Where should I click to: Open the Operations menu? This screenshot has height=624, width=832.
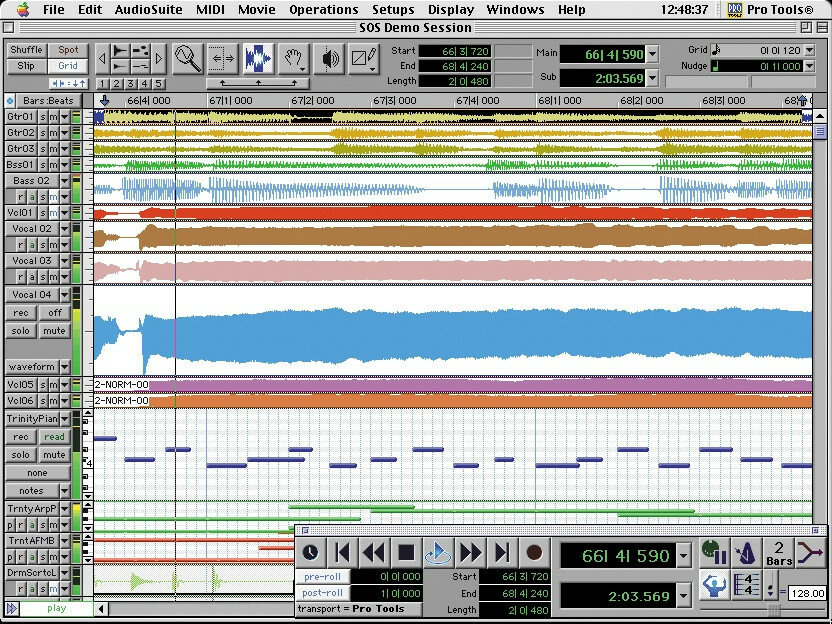tap(324, 9)
